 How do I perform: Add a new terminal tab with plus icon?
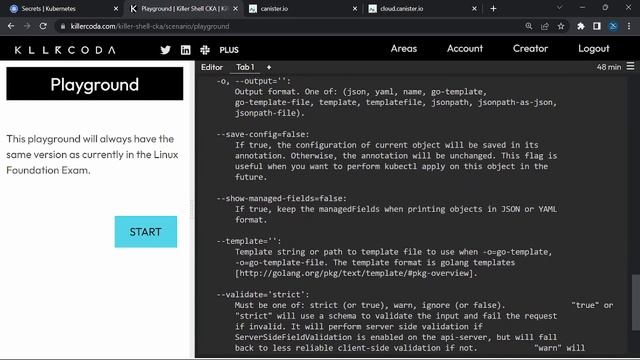point(269,67)
